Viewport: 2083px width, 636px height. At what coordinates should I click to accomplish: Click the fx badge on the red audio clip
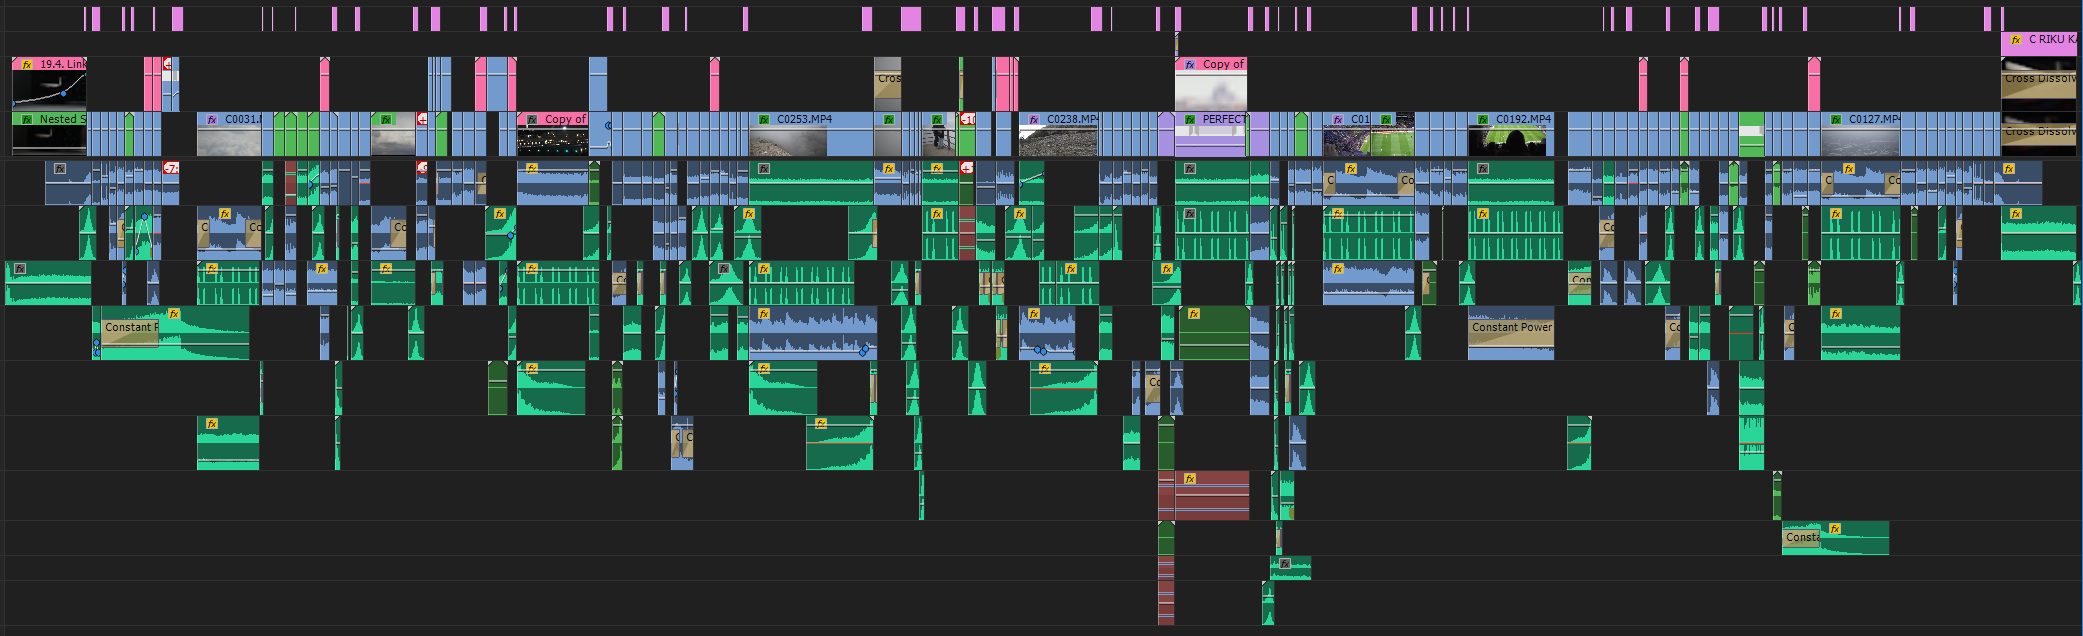coord(1189,479)
